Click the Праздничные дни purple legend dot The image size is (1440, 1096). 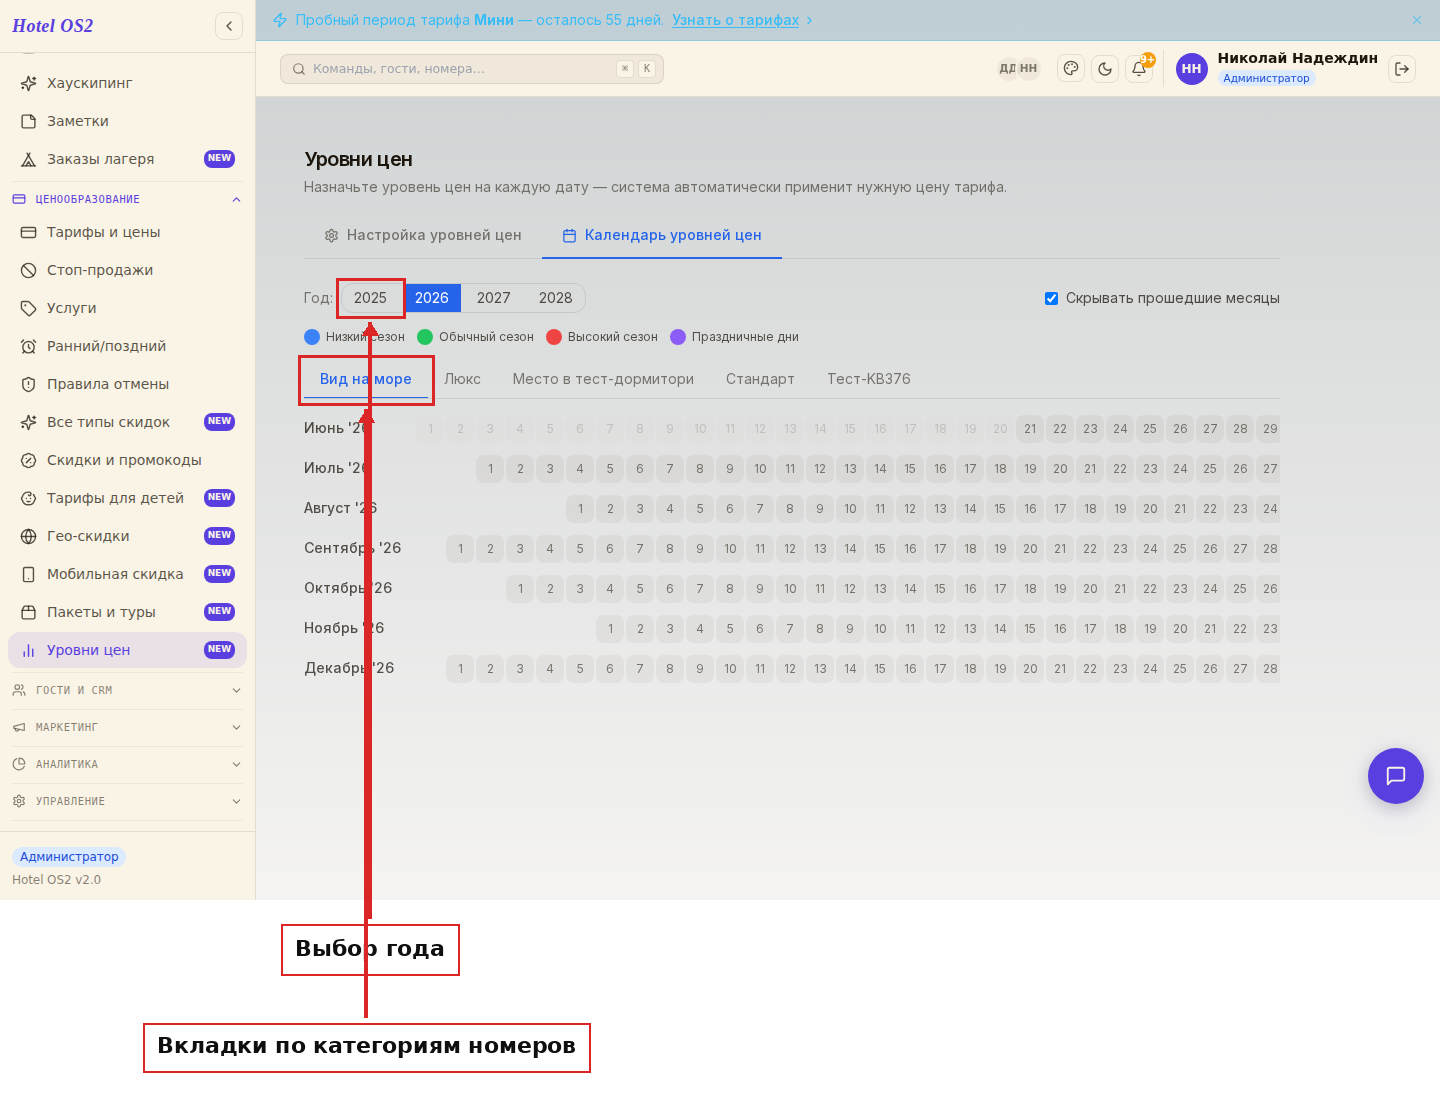tap(678, 337)
